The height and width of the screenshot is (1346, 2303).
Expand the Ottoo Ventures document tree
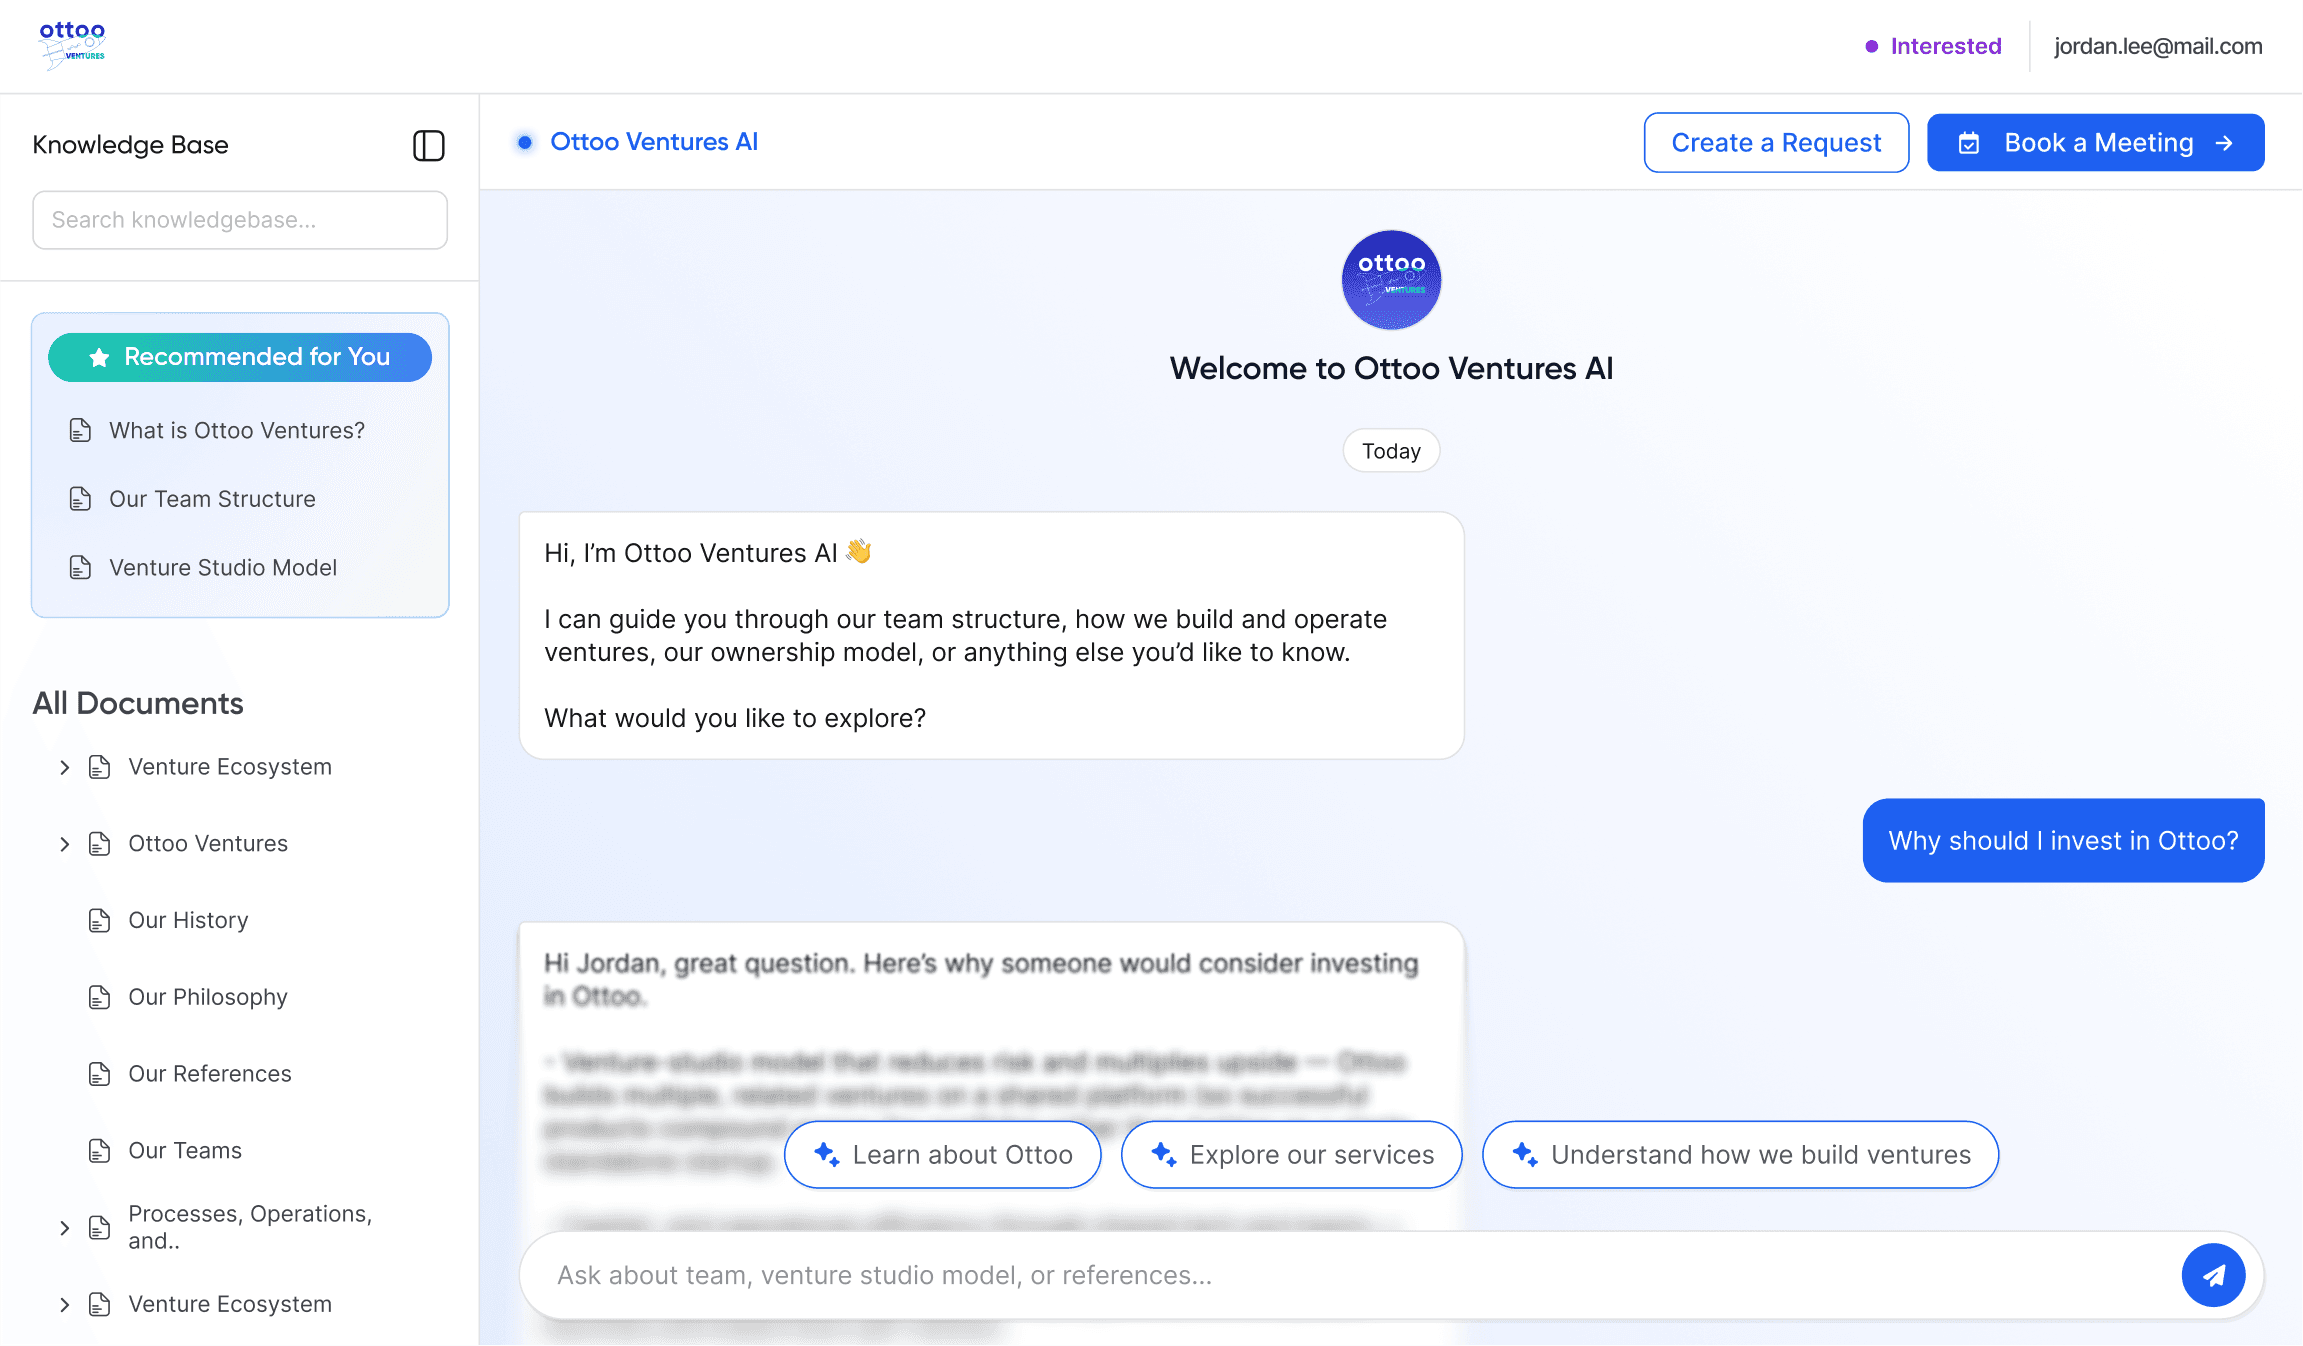pyautogui.click(x=64, y=844)
